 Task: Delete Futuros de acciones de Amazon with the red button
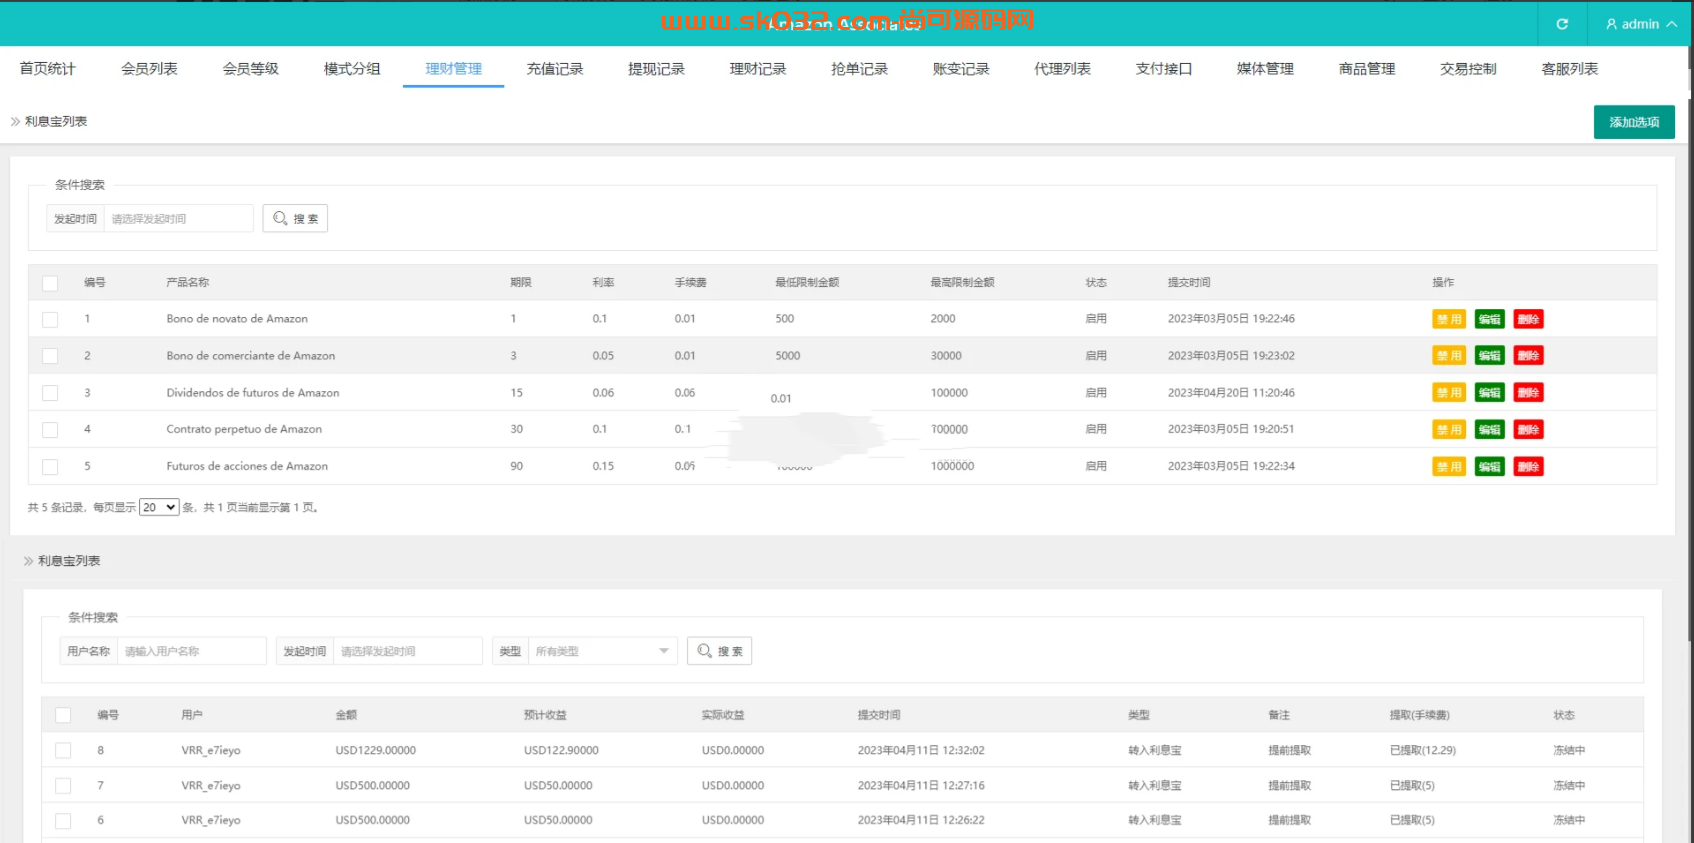pyautogui.click(x=1528, y=467)
